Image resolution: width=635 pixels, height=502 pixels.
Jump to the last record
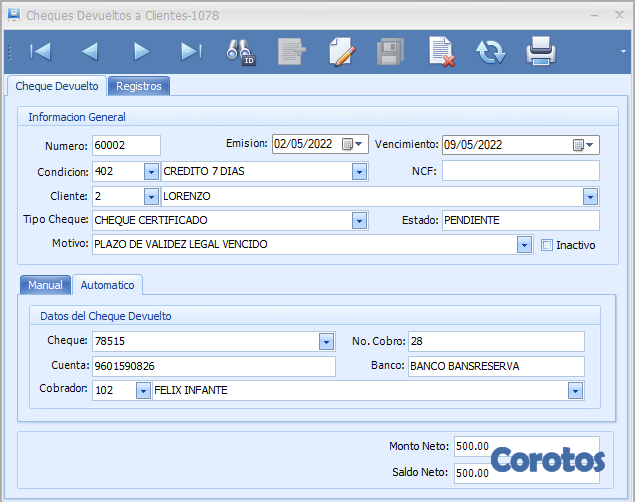[191, 51]
